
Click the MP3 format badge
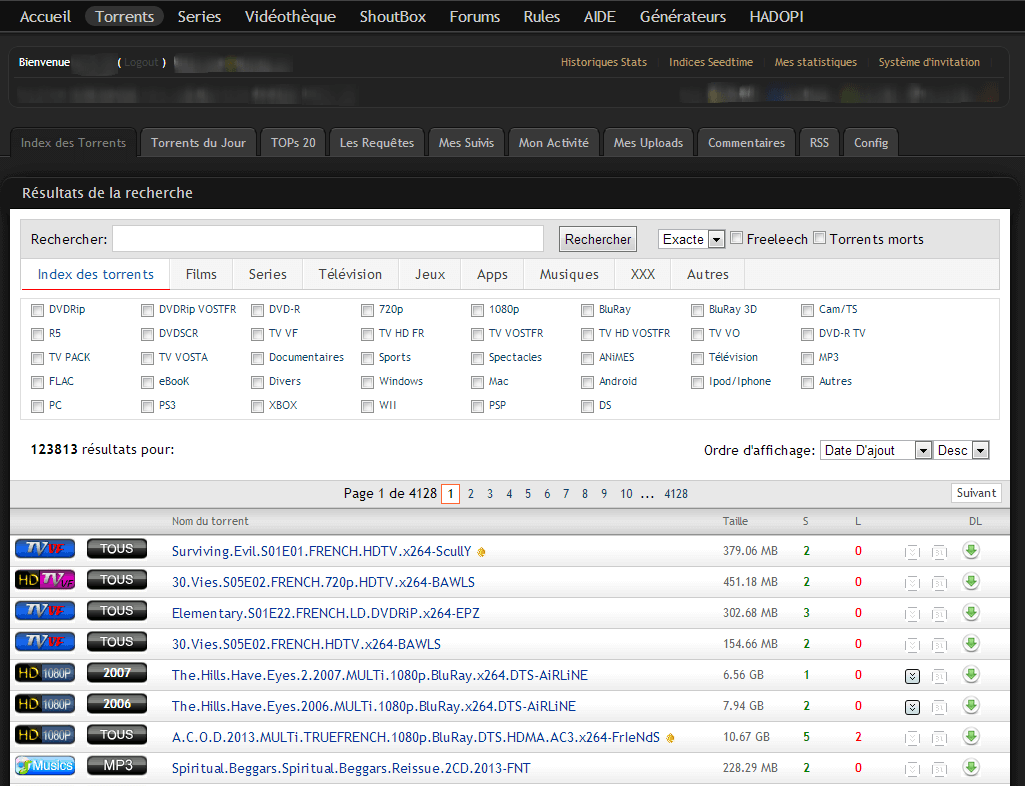(x=117, y=765)
